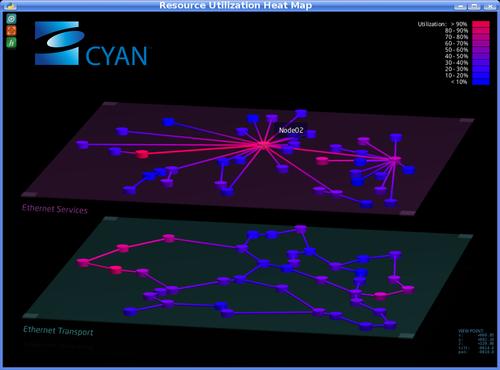500x370 pixels.
Task: Select the leftmost pink node in Ethernet Transport
Action: click(82, 262)
